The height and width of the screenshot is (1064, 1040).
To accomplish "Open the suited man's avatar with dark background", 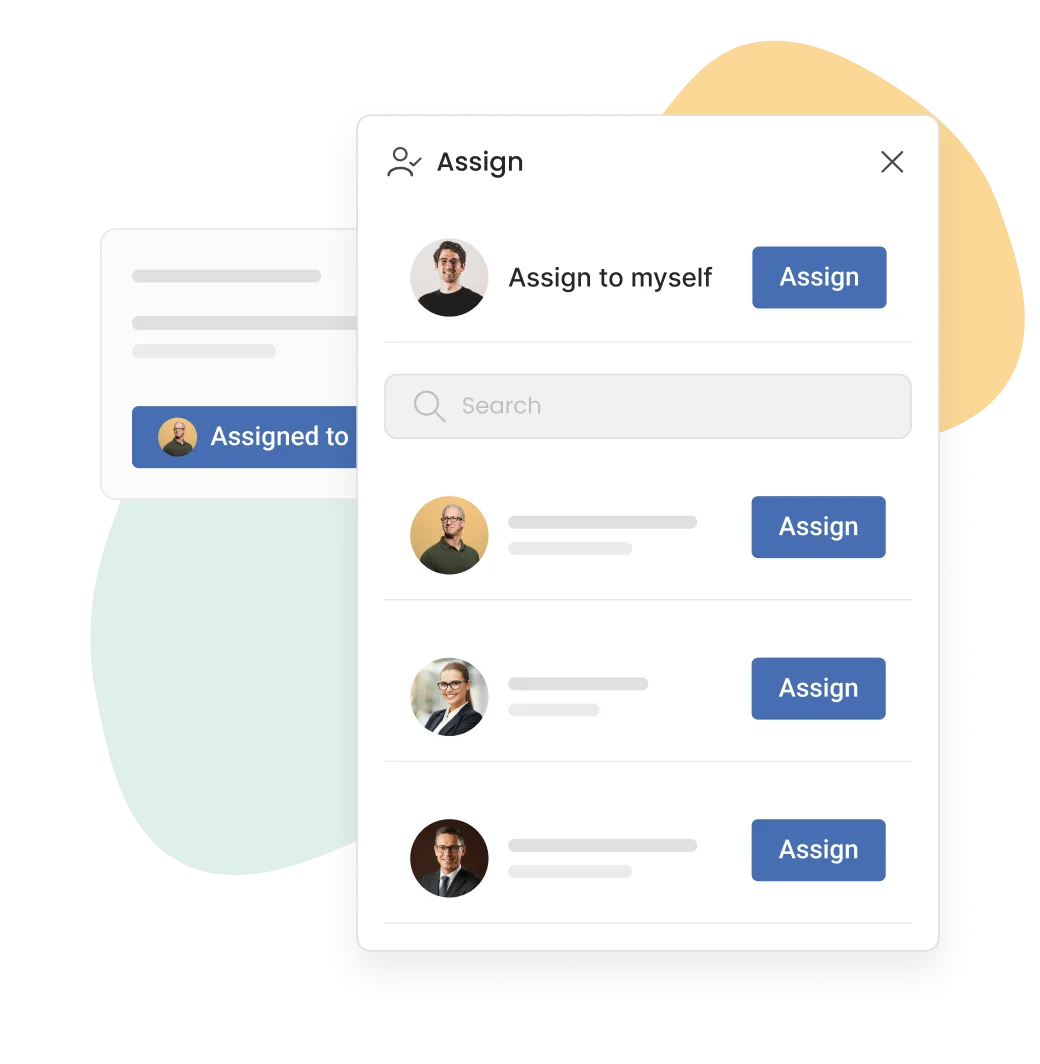I will 449,858.
